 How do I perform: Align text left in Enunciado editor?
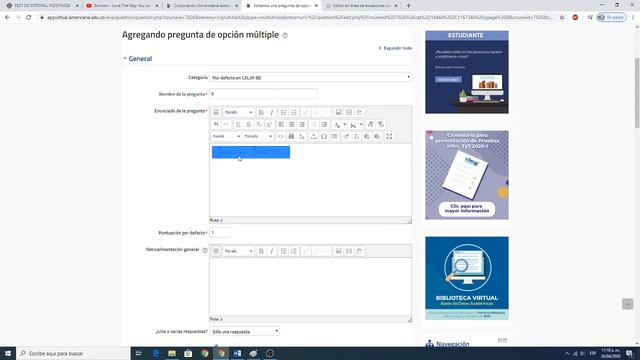(x=281, y=124)
